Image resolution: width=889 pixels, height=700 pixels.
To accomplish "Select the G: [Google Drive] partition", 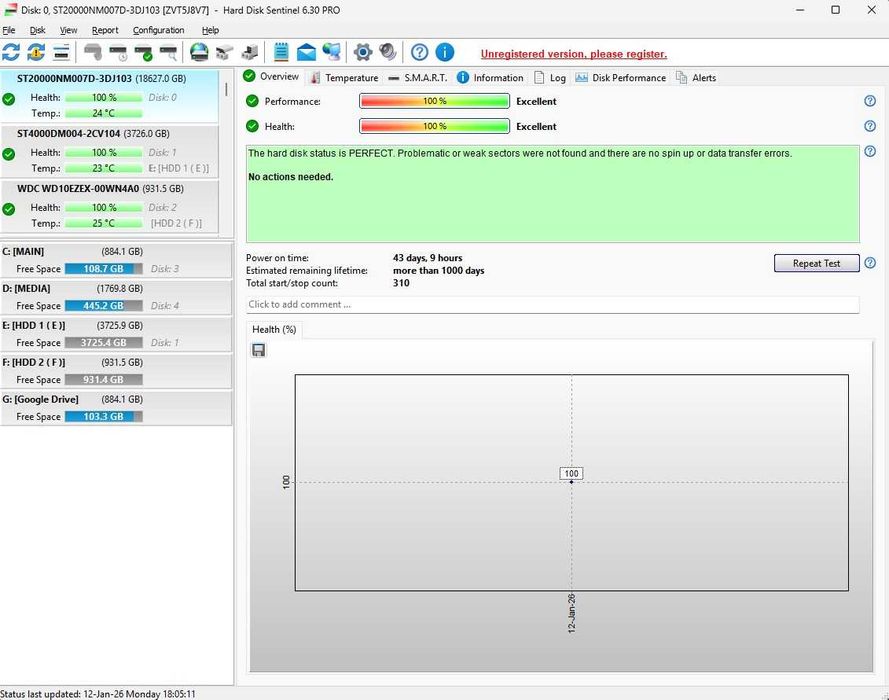I will pyautogui.click(x=116, y=408).
